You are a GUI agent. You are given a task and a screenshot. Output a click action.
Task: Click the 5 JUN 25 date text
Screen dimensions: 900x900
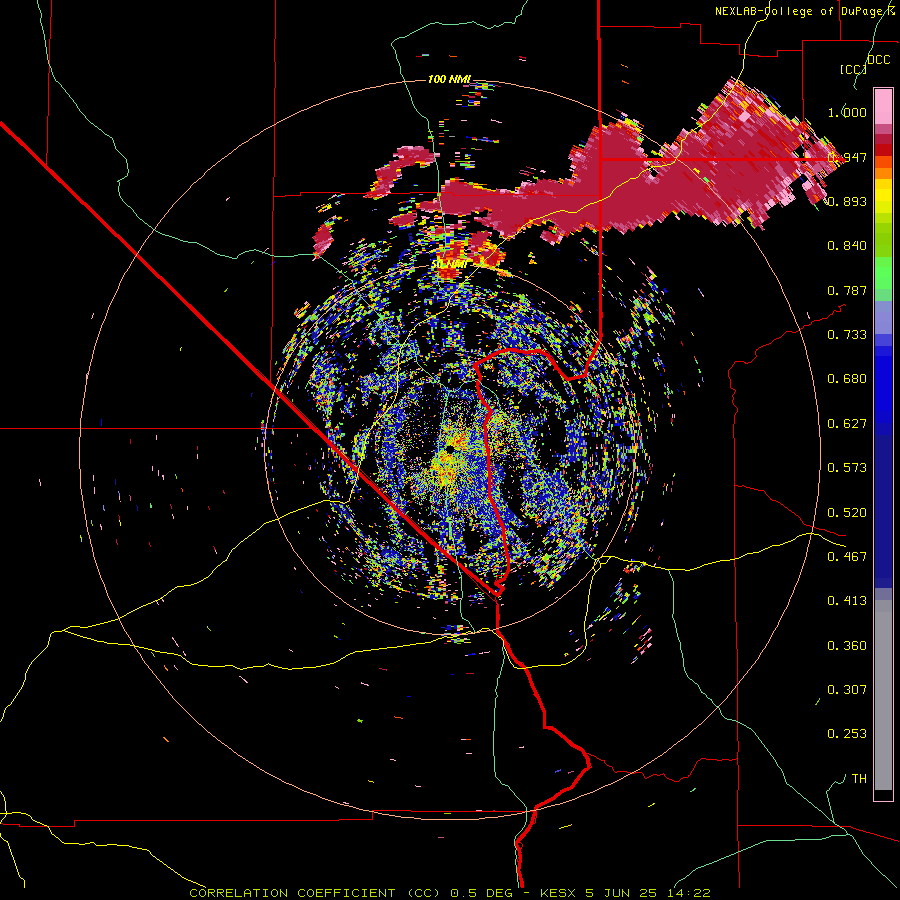tap(623, 893)
